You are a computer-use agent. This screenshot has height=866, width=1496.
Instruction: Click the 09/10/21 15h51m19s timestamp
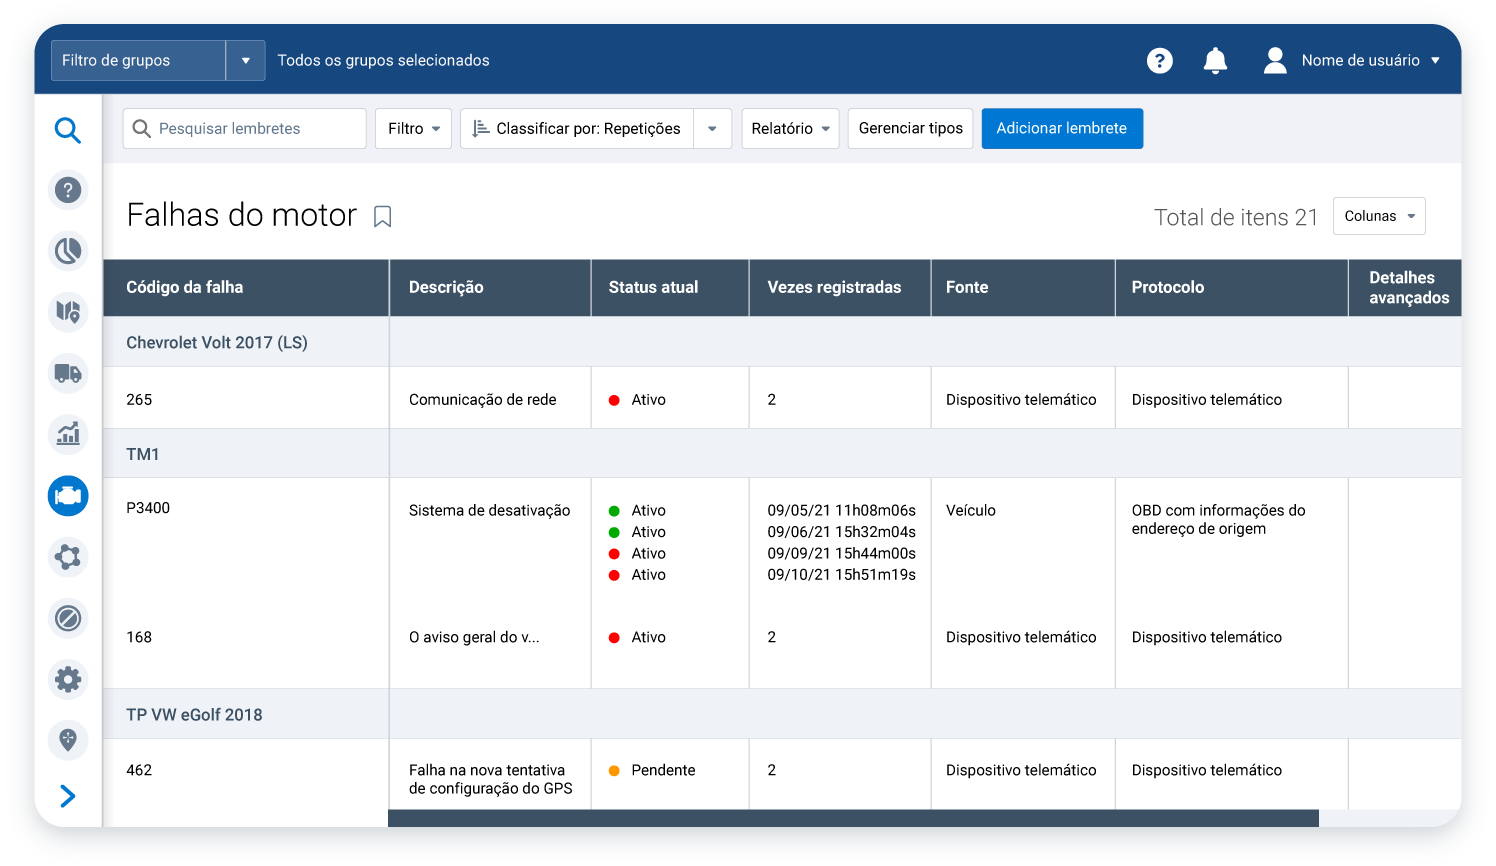pos(842,575)
